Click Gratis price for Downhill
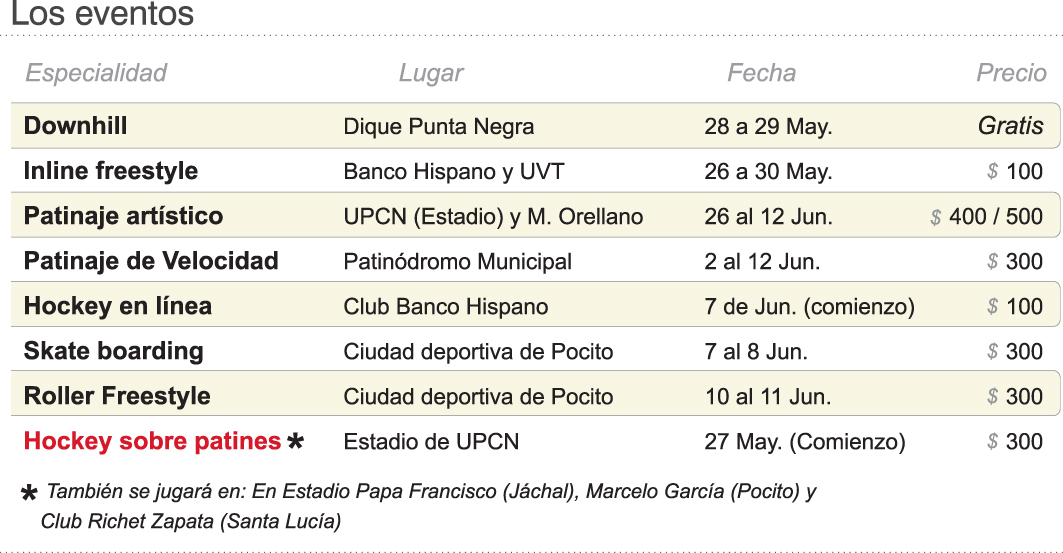 1010,126
